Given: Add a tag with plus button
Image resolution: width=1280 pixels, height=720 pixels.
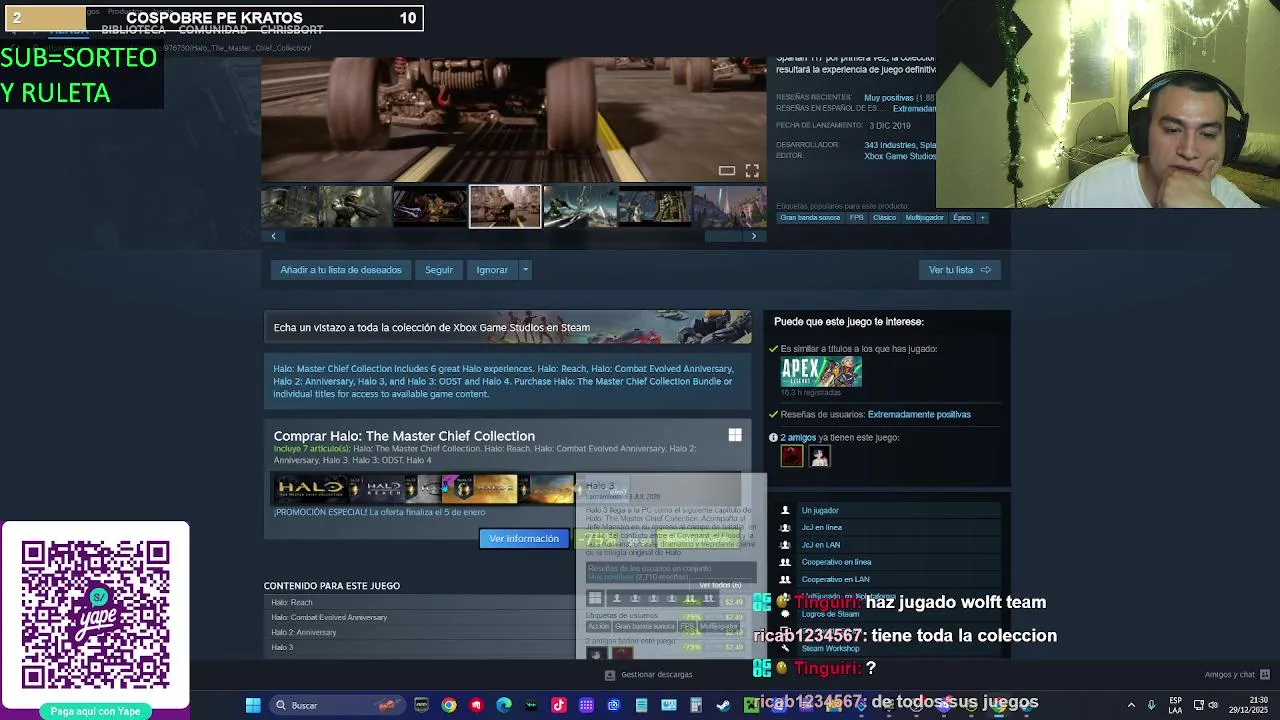Looking at the screenshot, I should pos(982,218).
